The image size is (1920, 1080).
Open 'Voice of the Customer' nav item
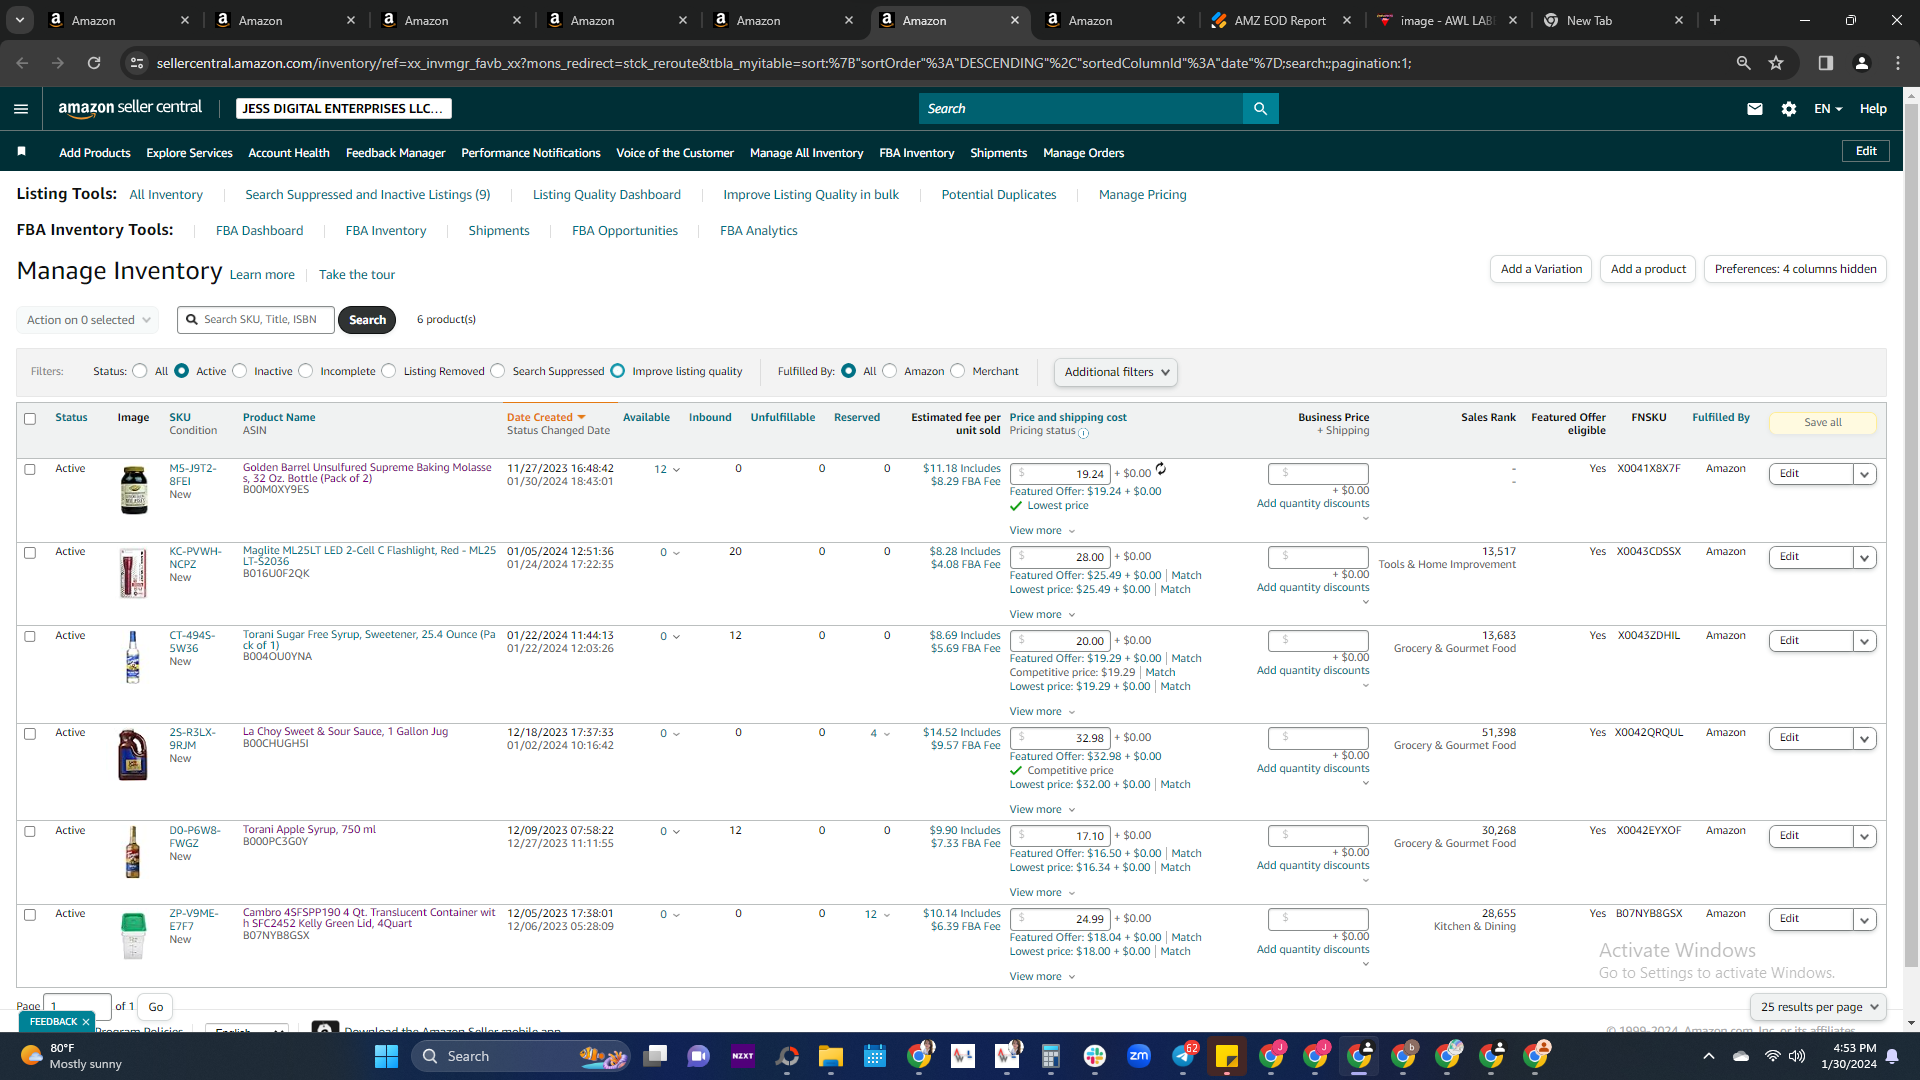point(675,153)
